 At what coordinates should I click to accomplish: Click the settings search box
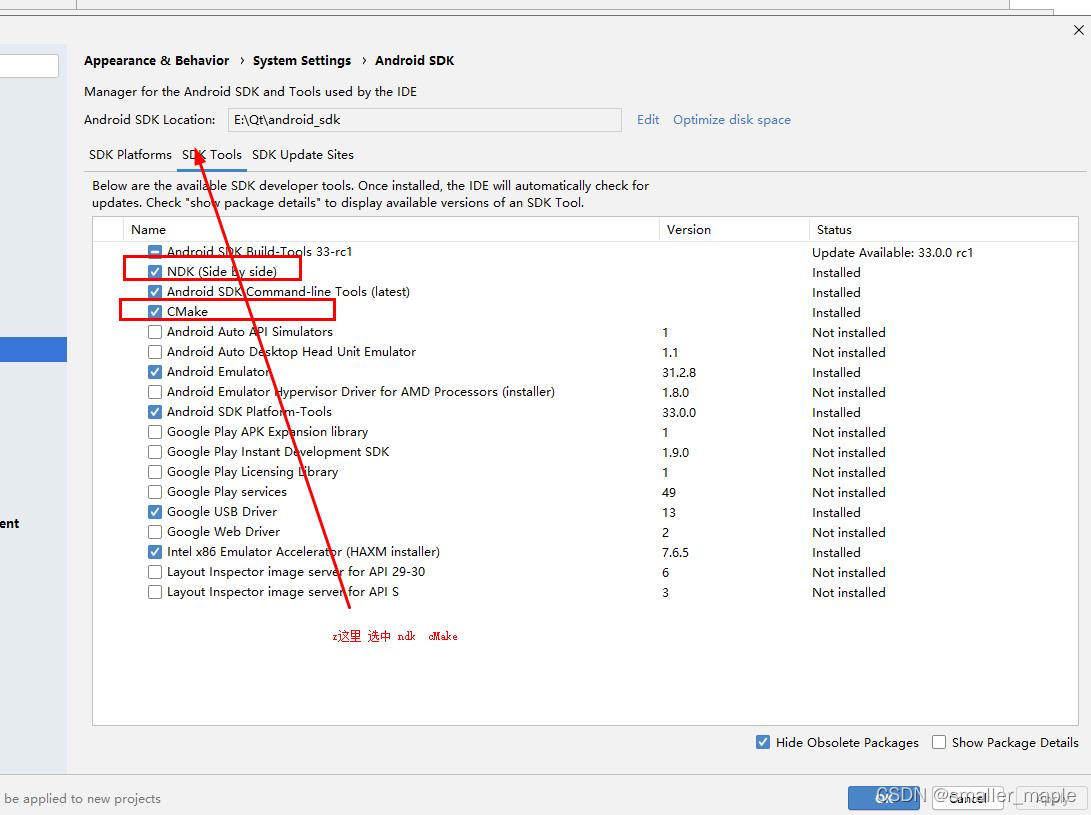(x=28, y=66)
